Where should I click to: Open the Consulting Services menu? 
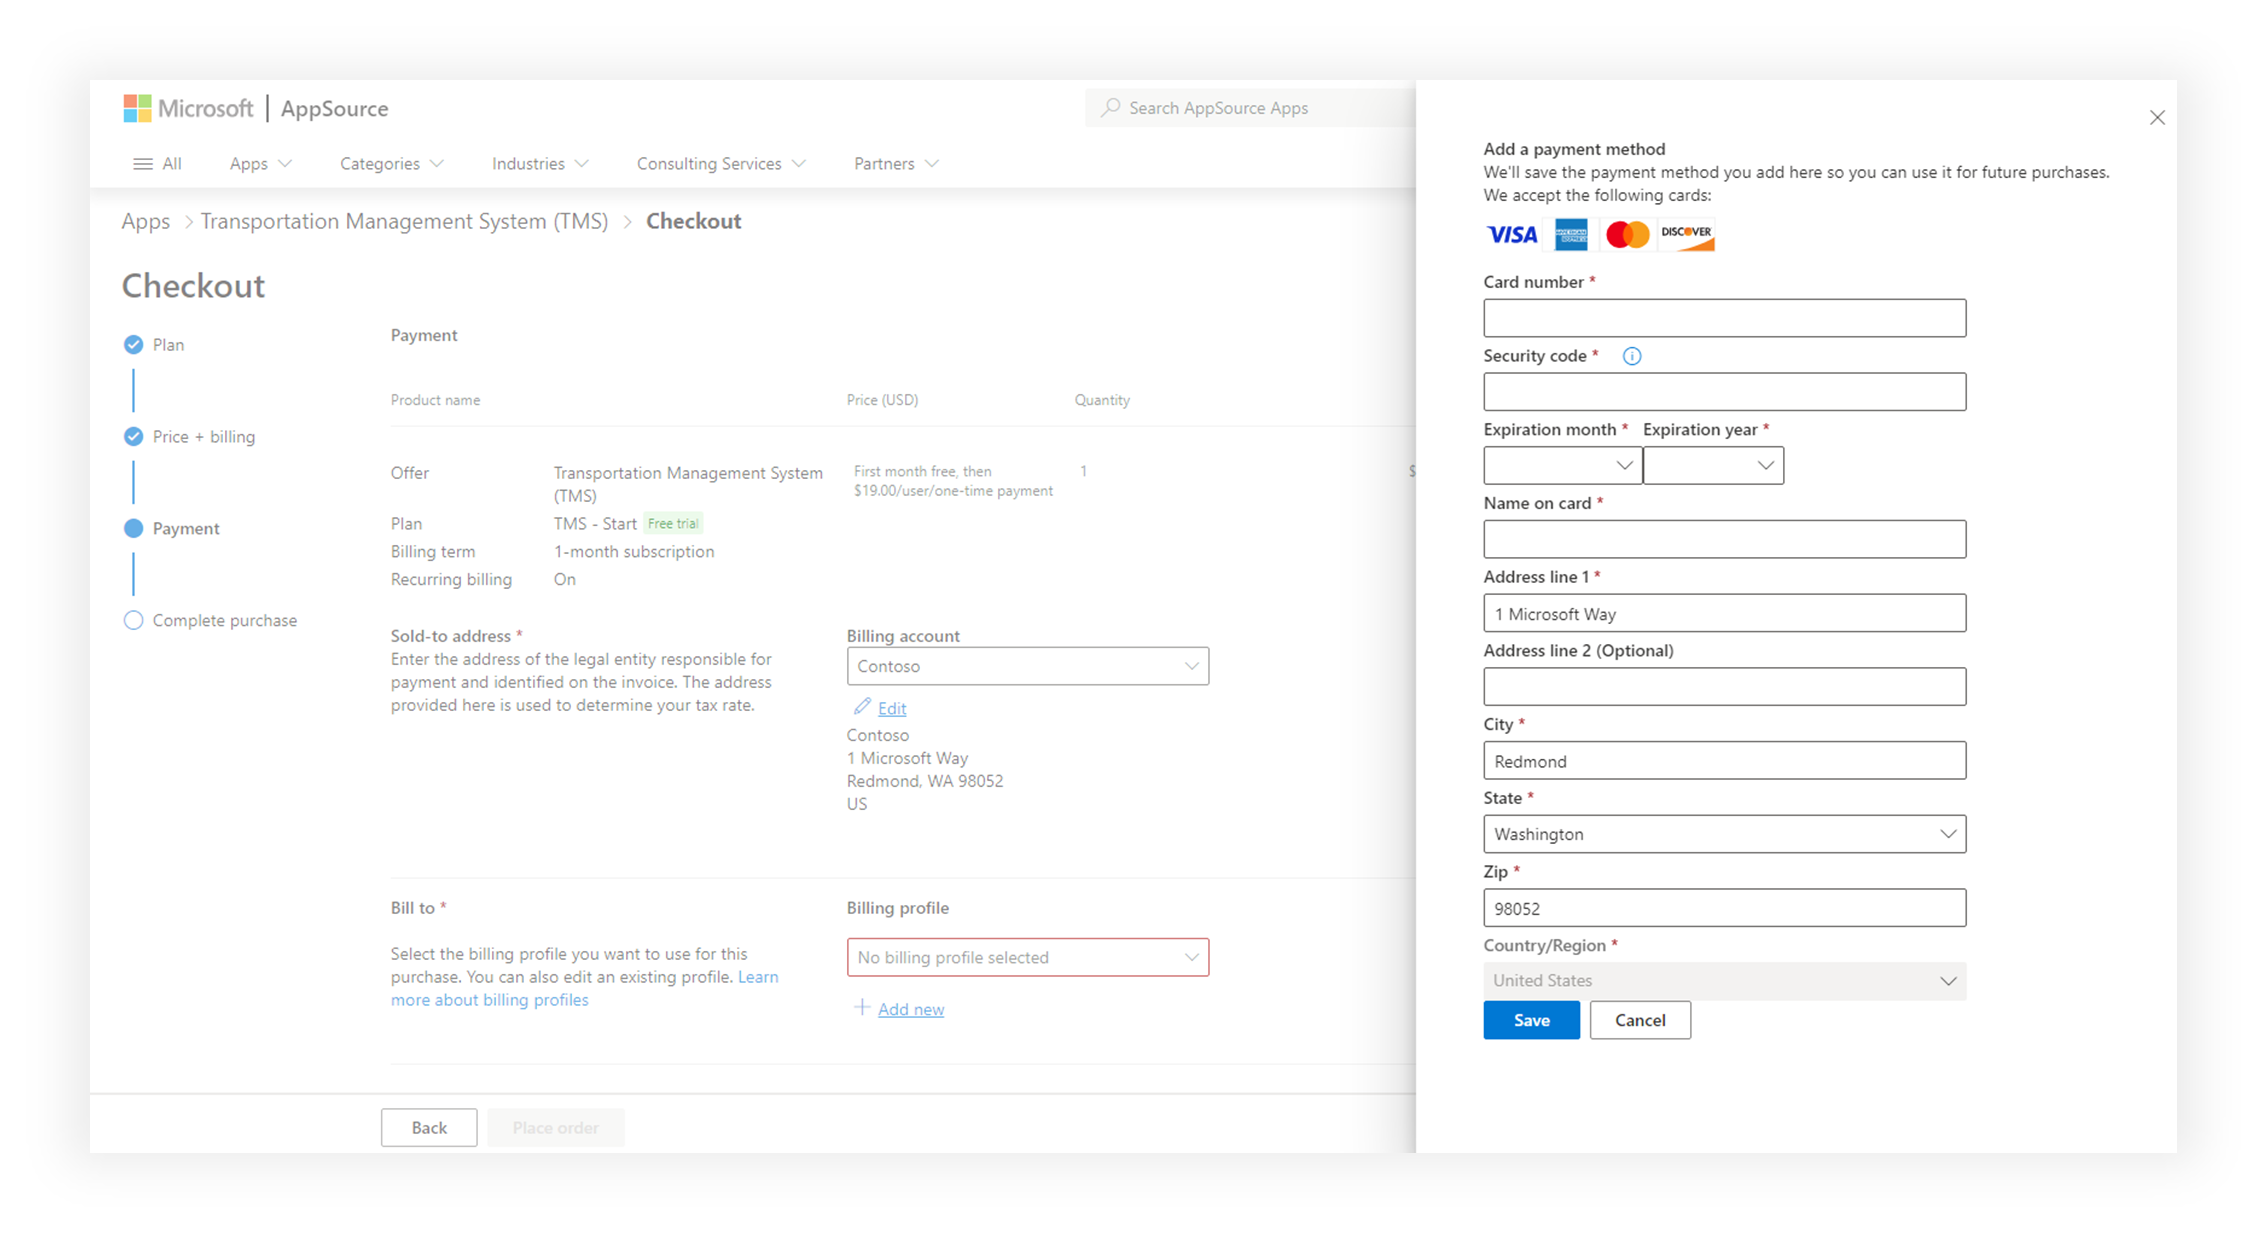pyautogui.click(x=720, y=163)
